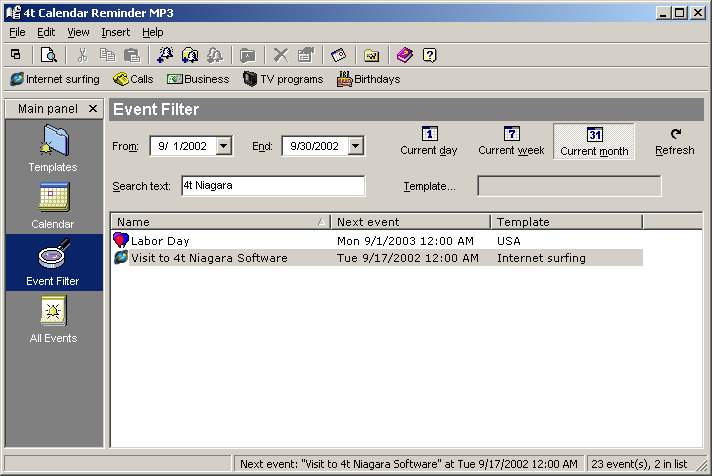Viewport: 712px width, 476px height.
Task: Show All Events in the main panel
Action: (53, 319)
